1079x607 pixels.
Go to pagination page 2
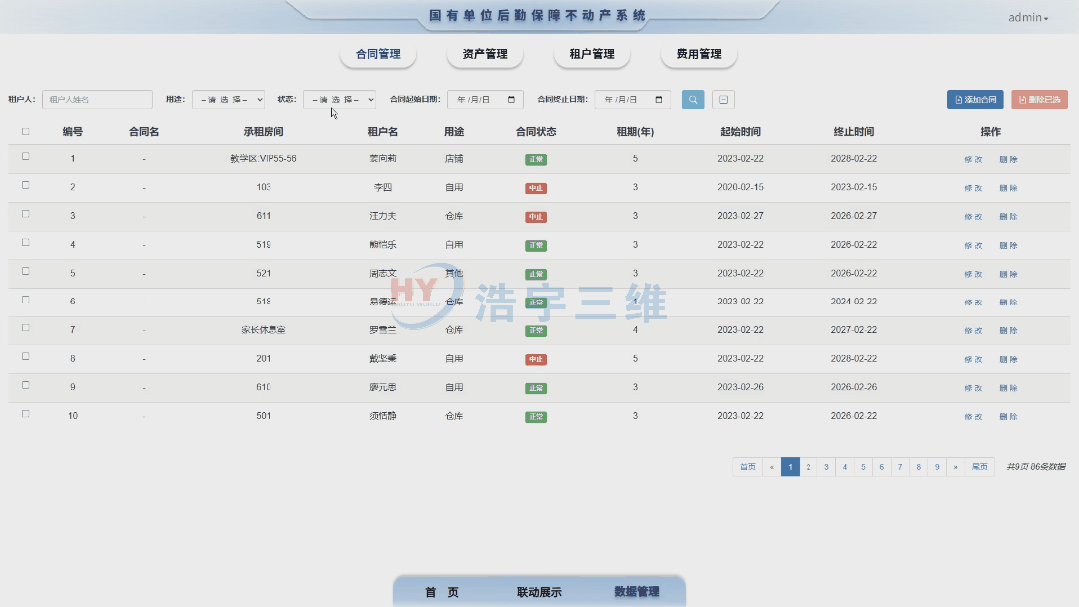click(x=809, y=467)
